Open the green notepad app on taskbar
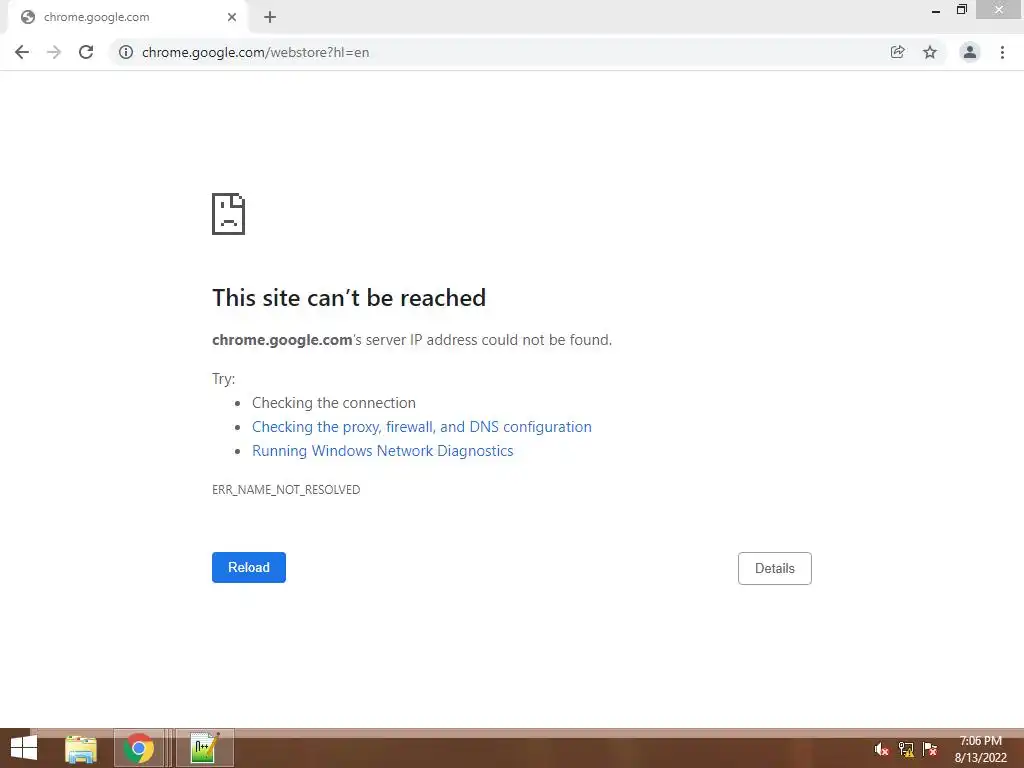Image resolution: width=1024 pixels, height=768 pixels. point(204,748)
